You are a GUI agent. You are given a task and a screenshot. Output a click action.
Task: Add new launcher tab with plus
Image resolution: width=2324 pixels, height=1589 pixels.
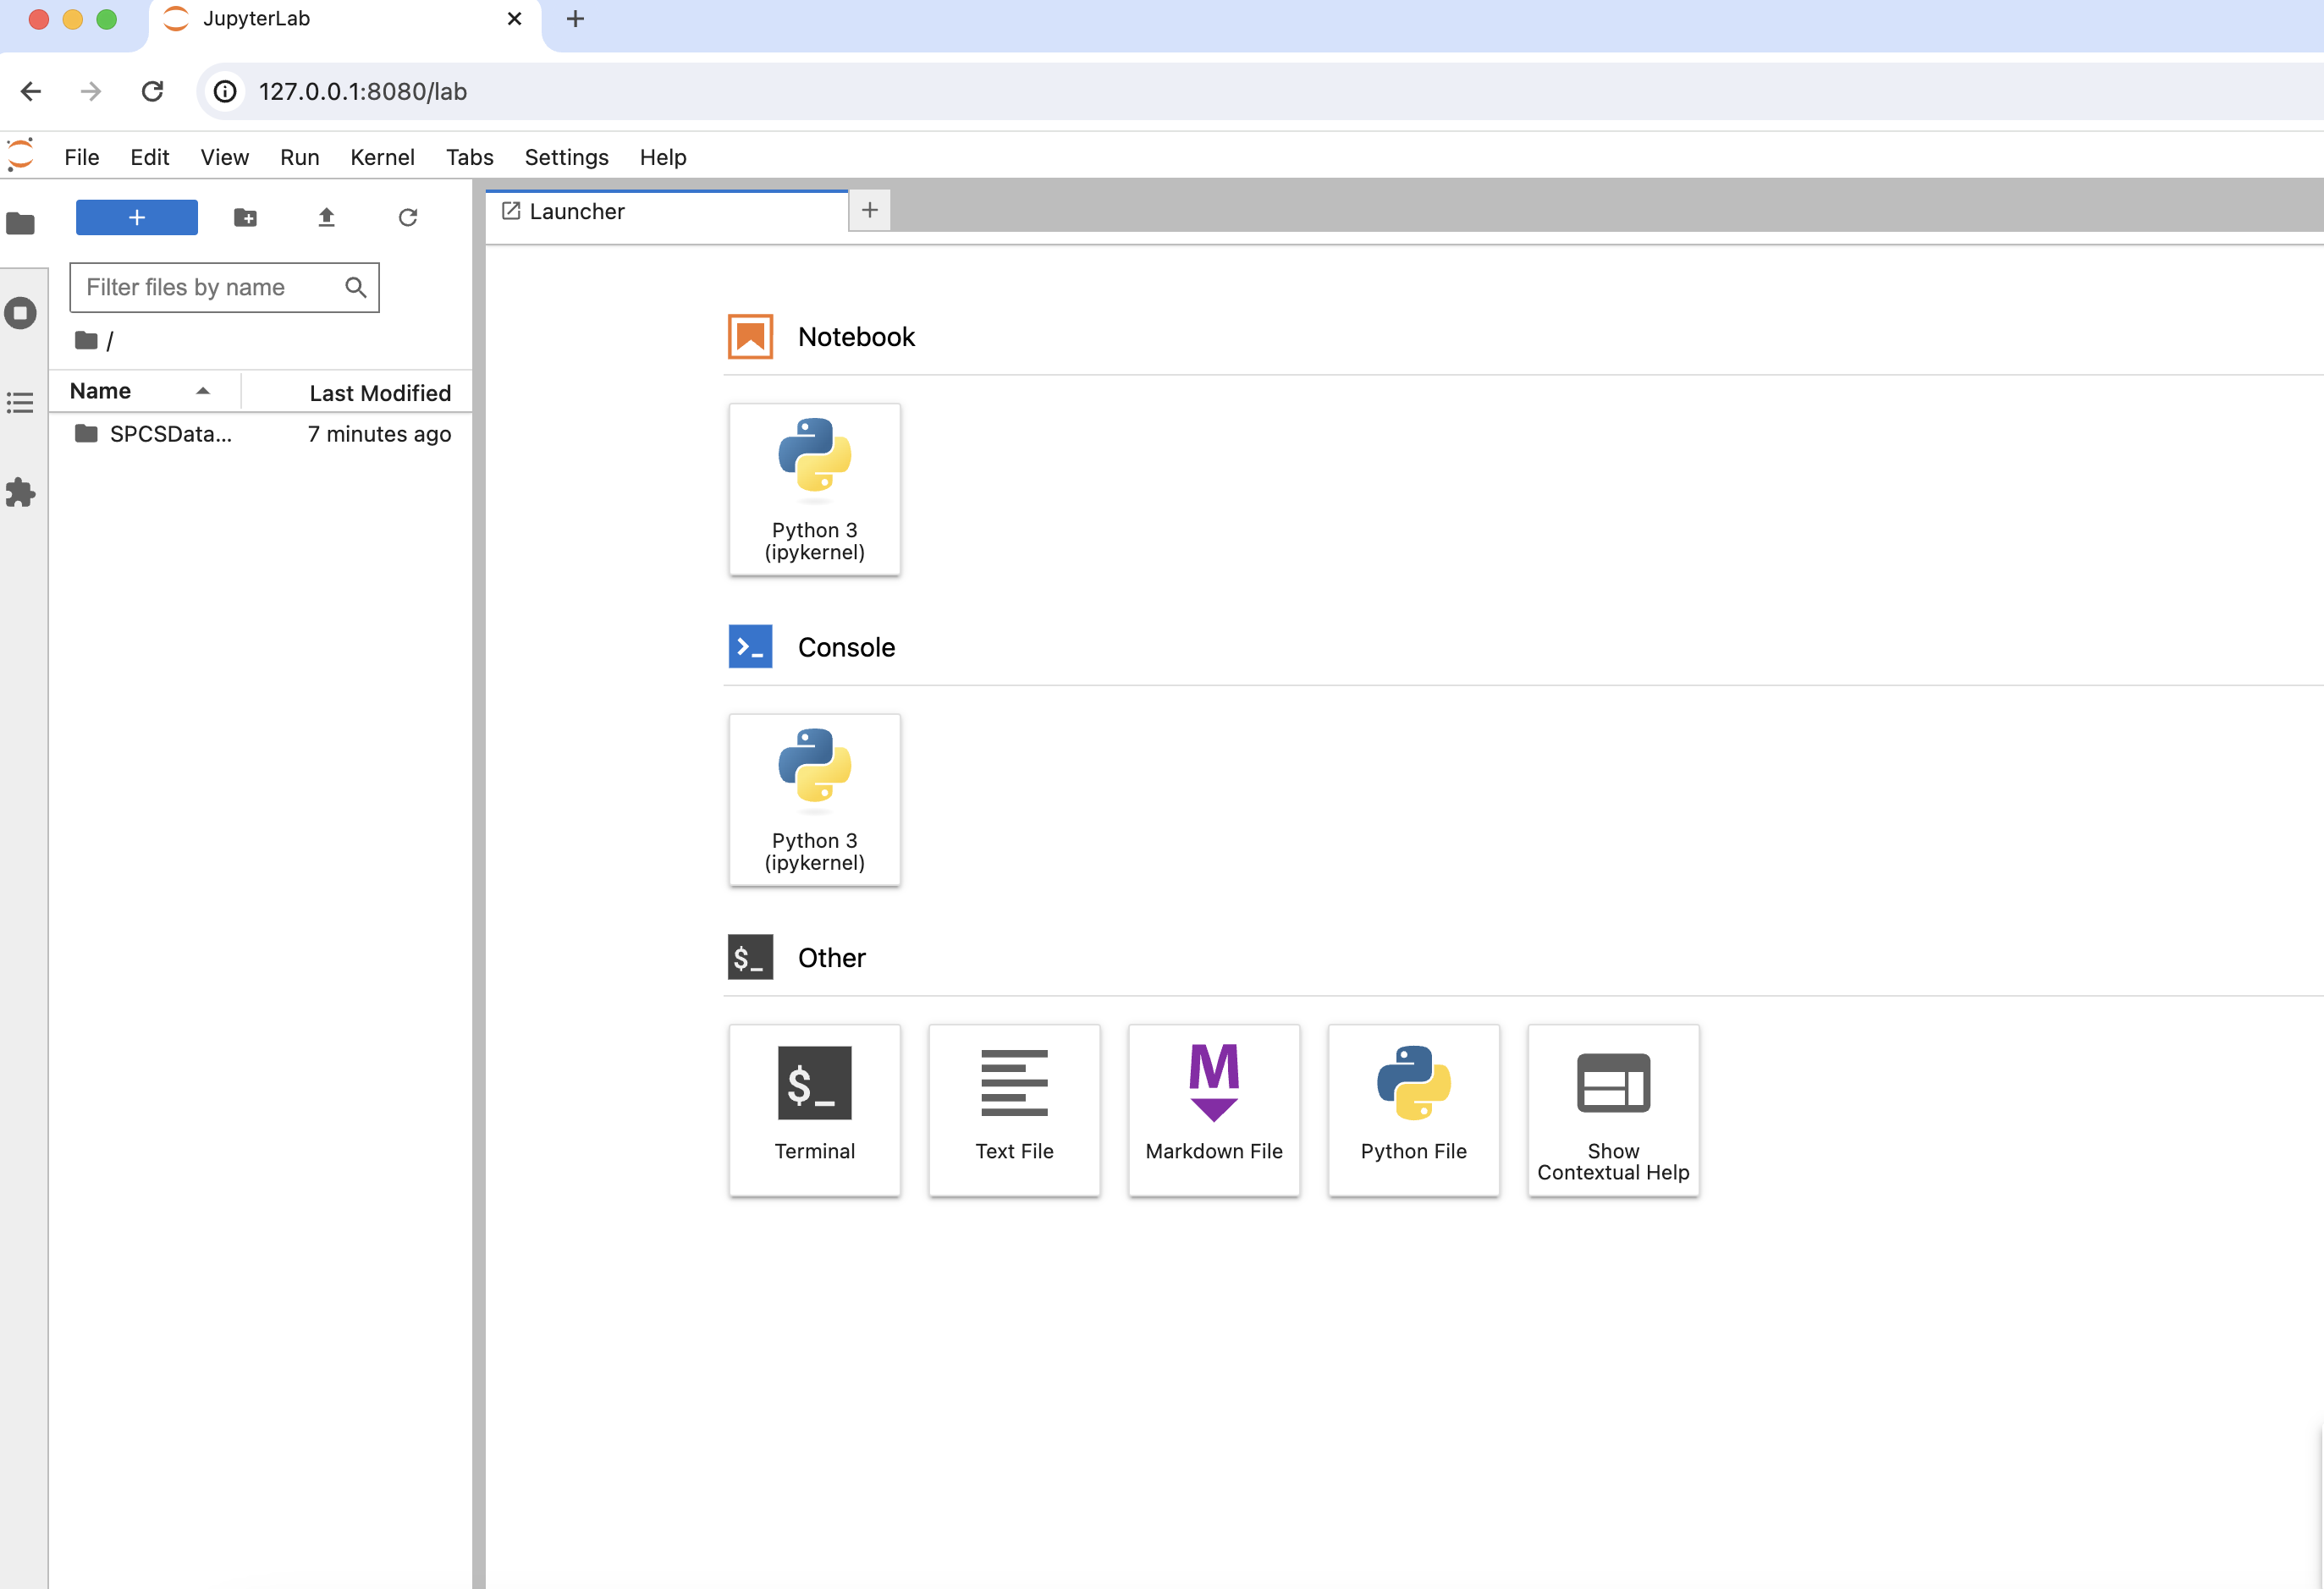pyautogui.click(x=870, y=210)
